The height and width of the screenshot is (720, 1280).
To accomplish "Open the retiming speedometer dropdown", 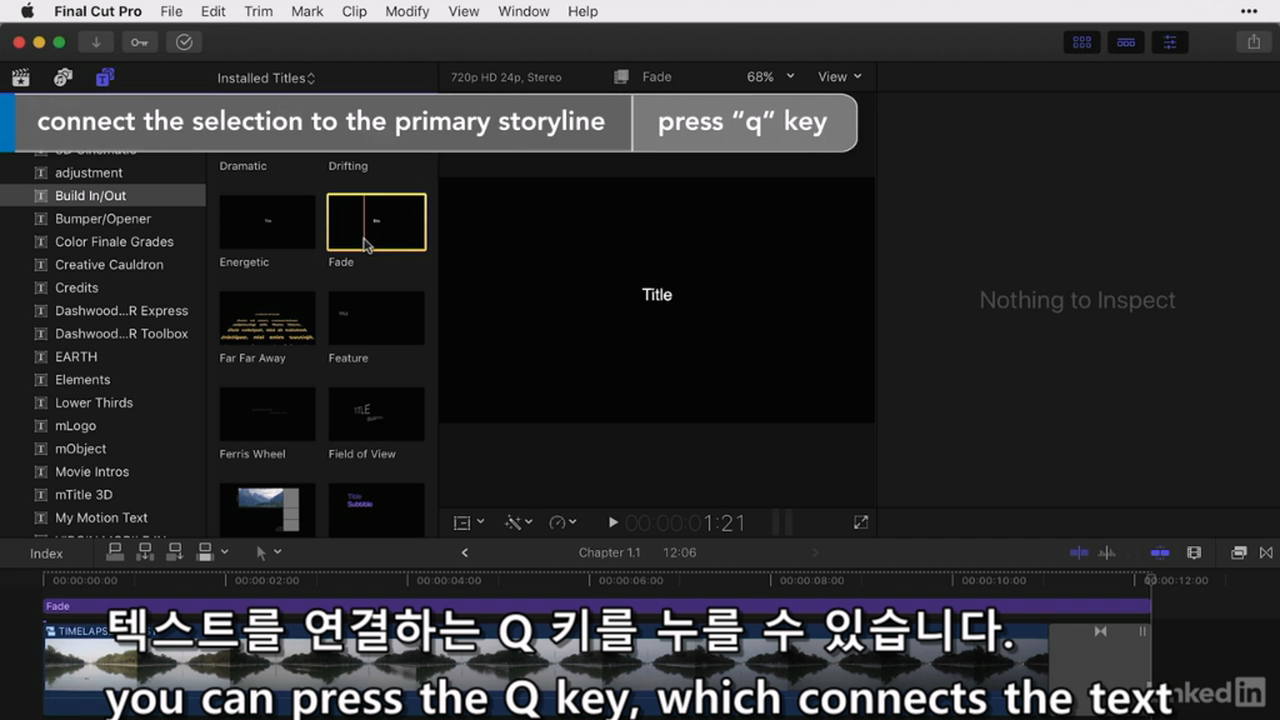I will 563,522.
